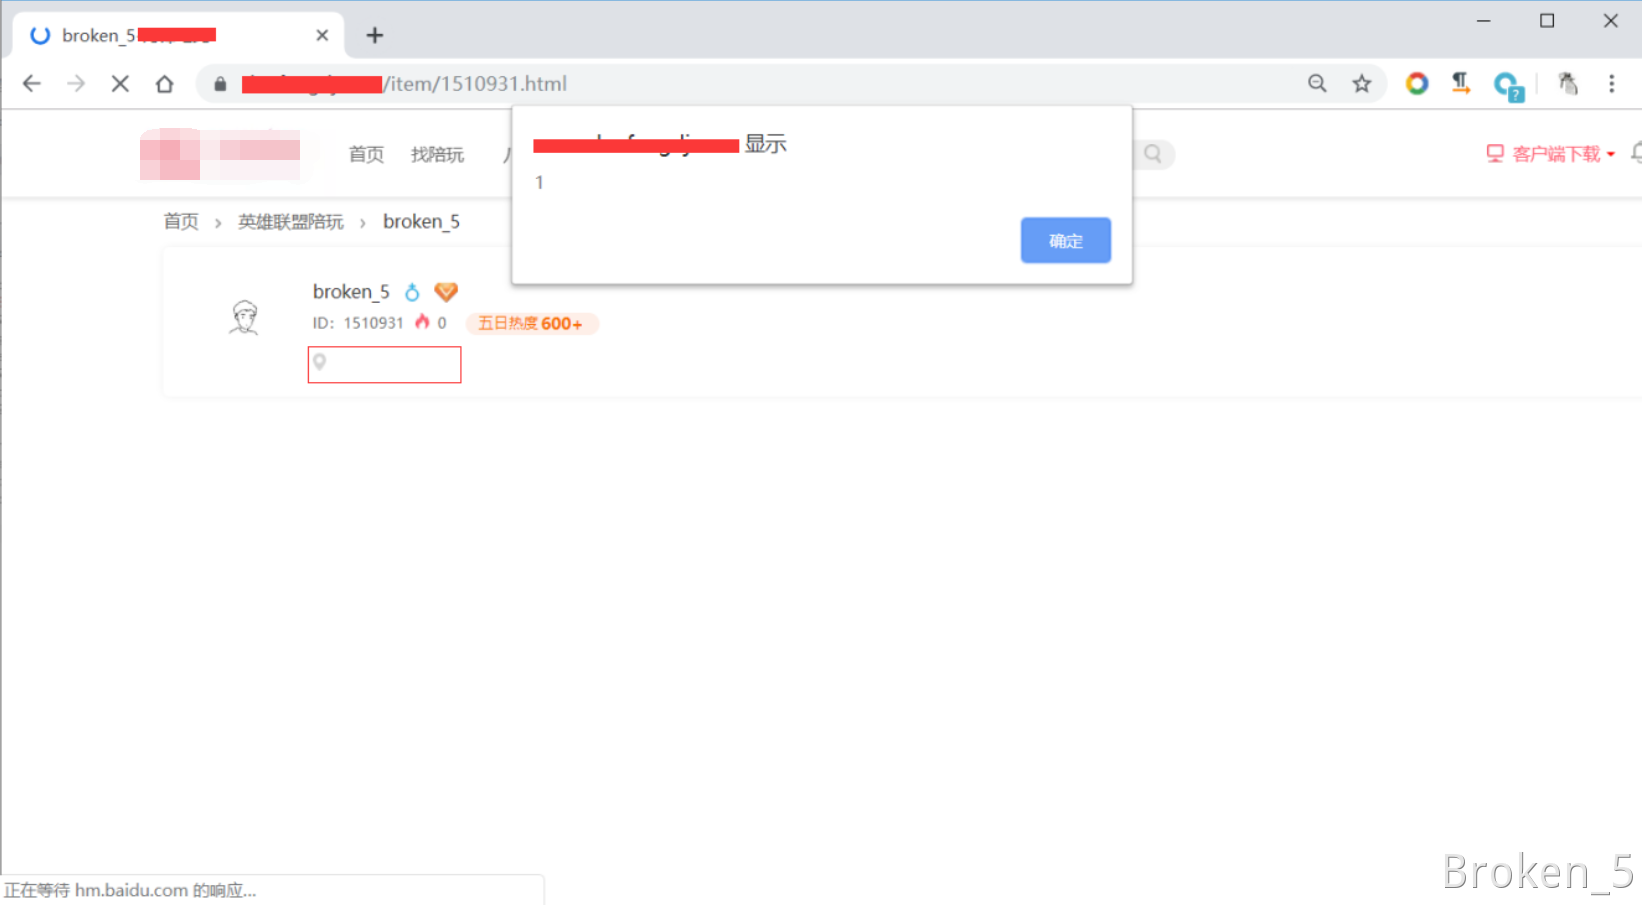Image resolution: width=1642 pixels, height=905 pixels.
Task: Click the site search magnifier icon
Action: point(1153,154)
